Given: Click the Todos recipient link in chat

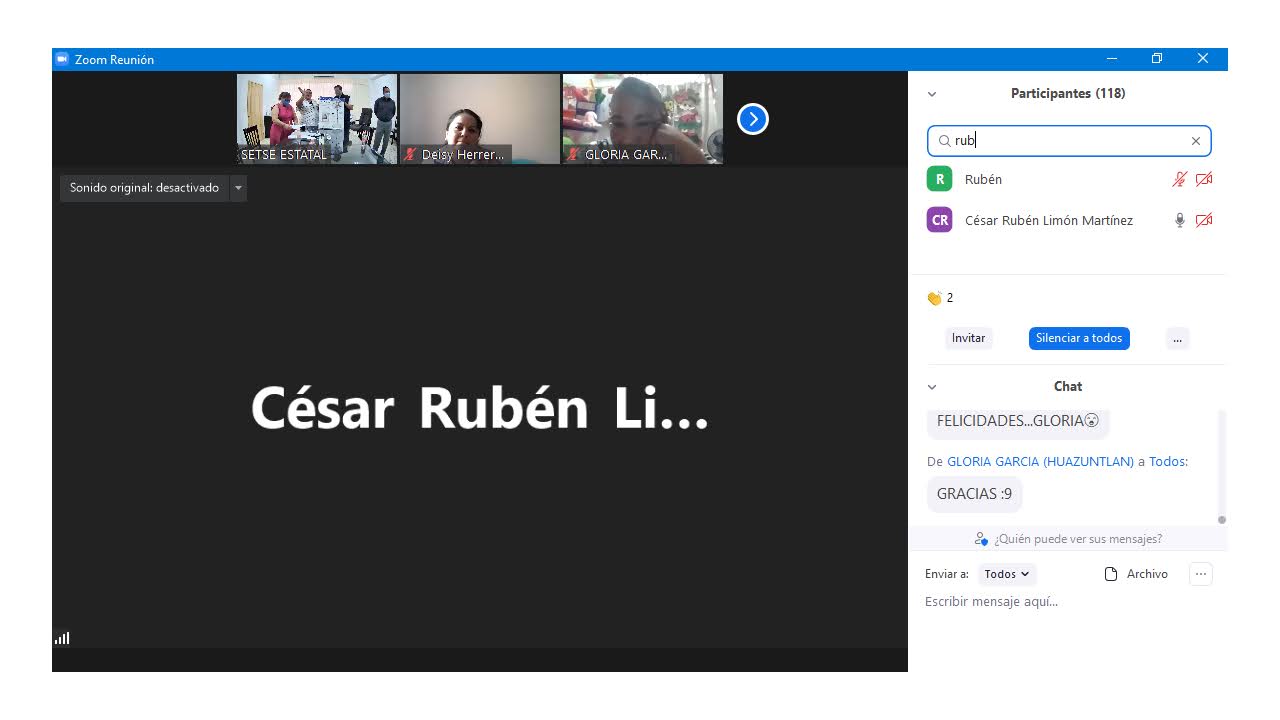Looking at the screenshot, I should pyautogui.click(x=1166, y=462).
